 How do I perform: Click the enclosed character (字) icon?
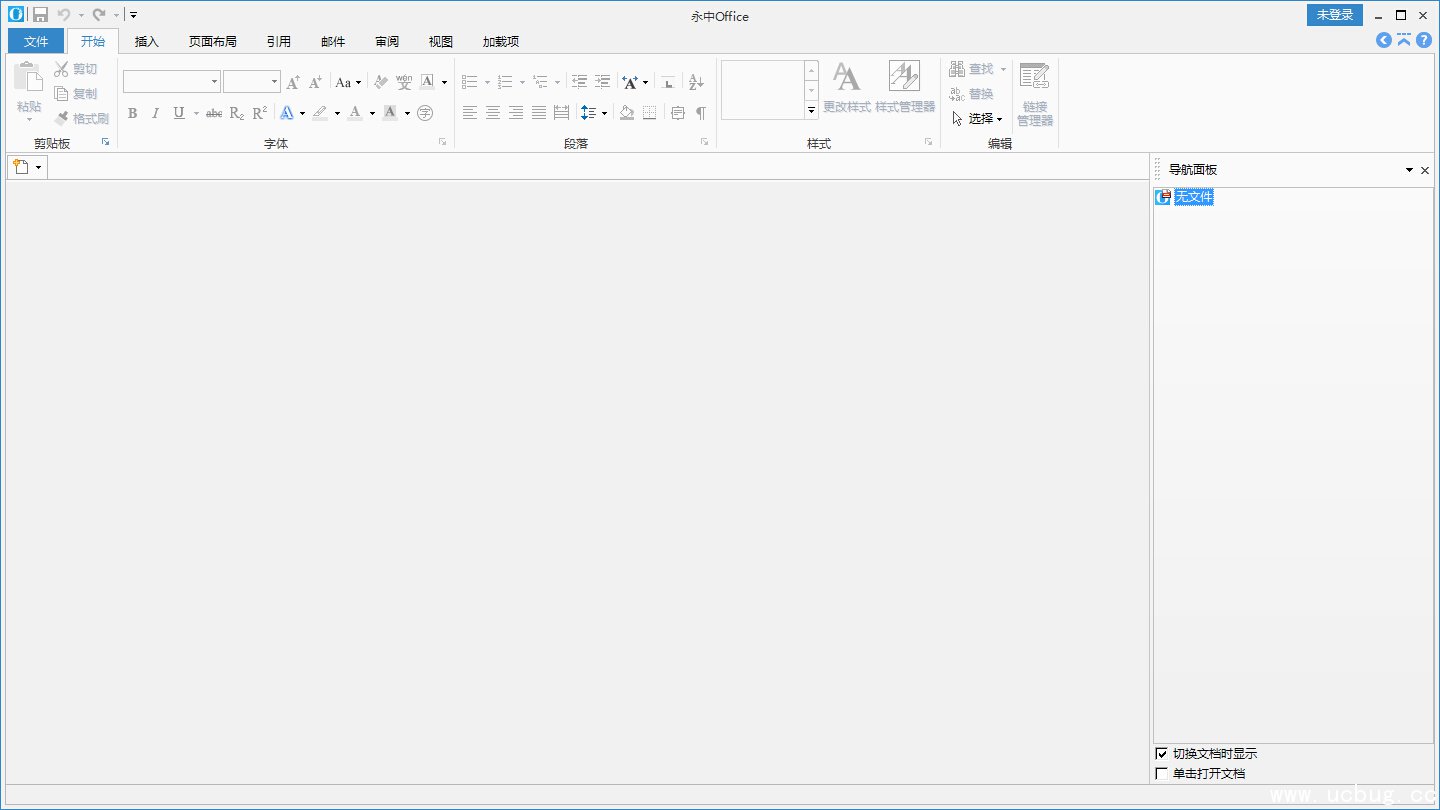tap(425, 113)
